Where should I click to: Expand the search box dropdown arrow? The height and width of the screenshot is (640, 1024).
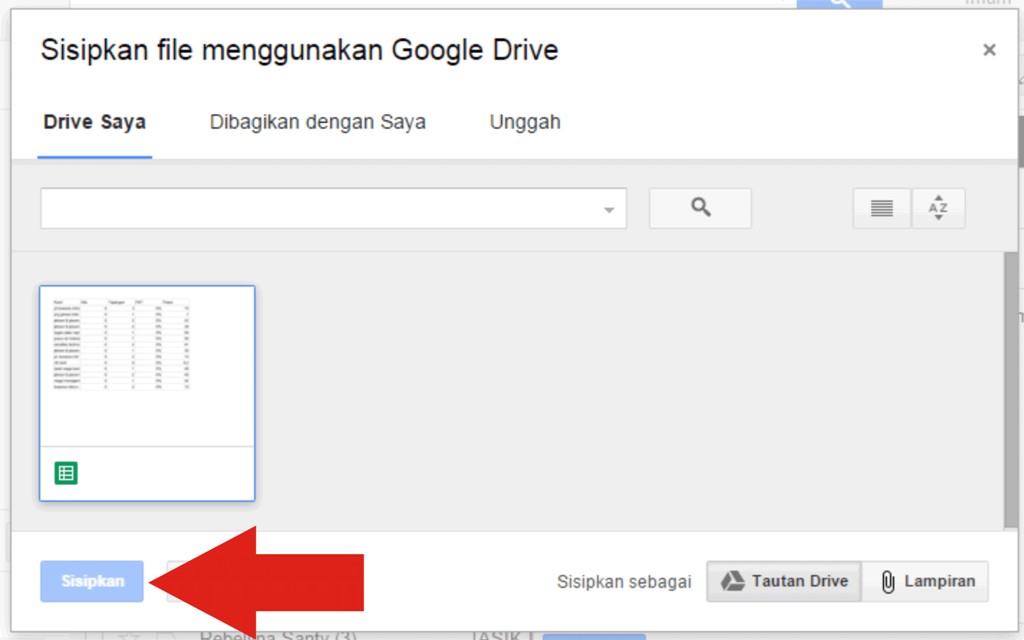tap(609, 210)
